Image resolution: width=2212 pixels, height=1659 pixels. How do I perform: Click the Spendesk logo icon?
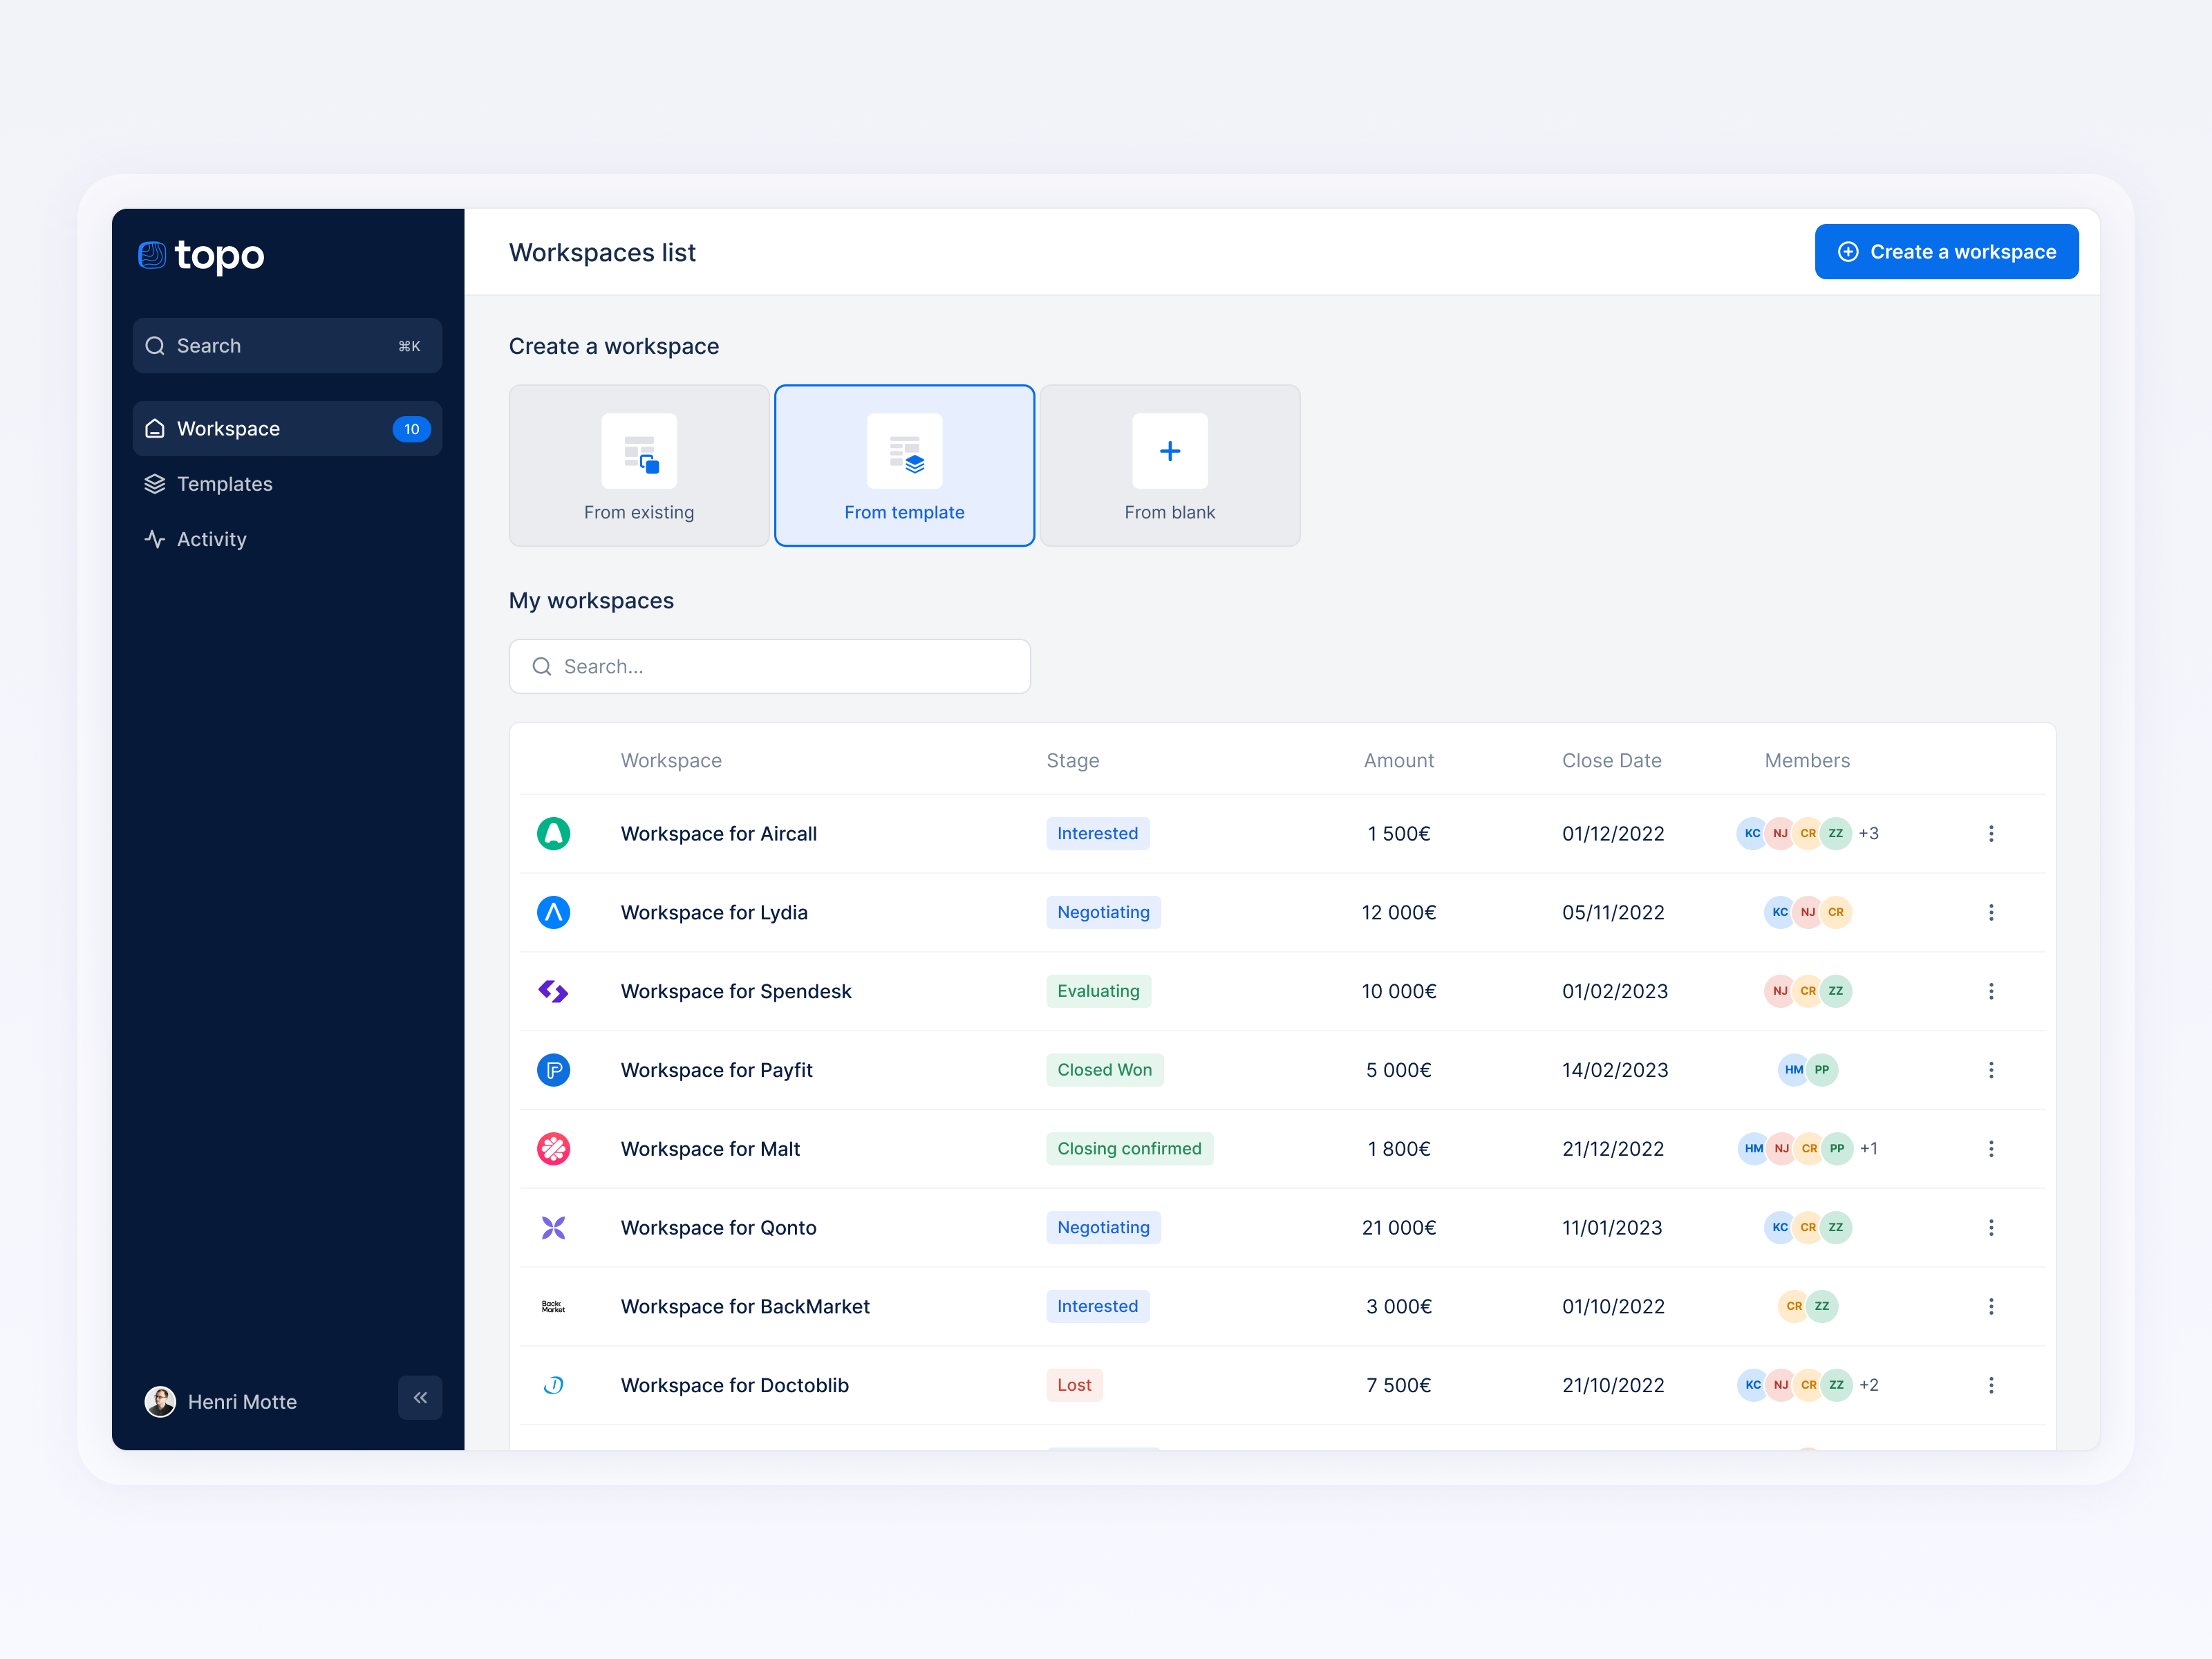pos(554,991)
